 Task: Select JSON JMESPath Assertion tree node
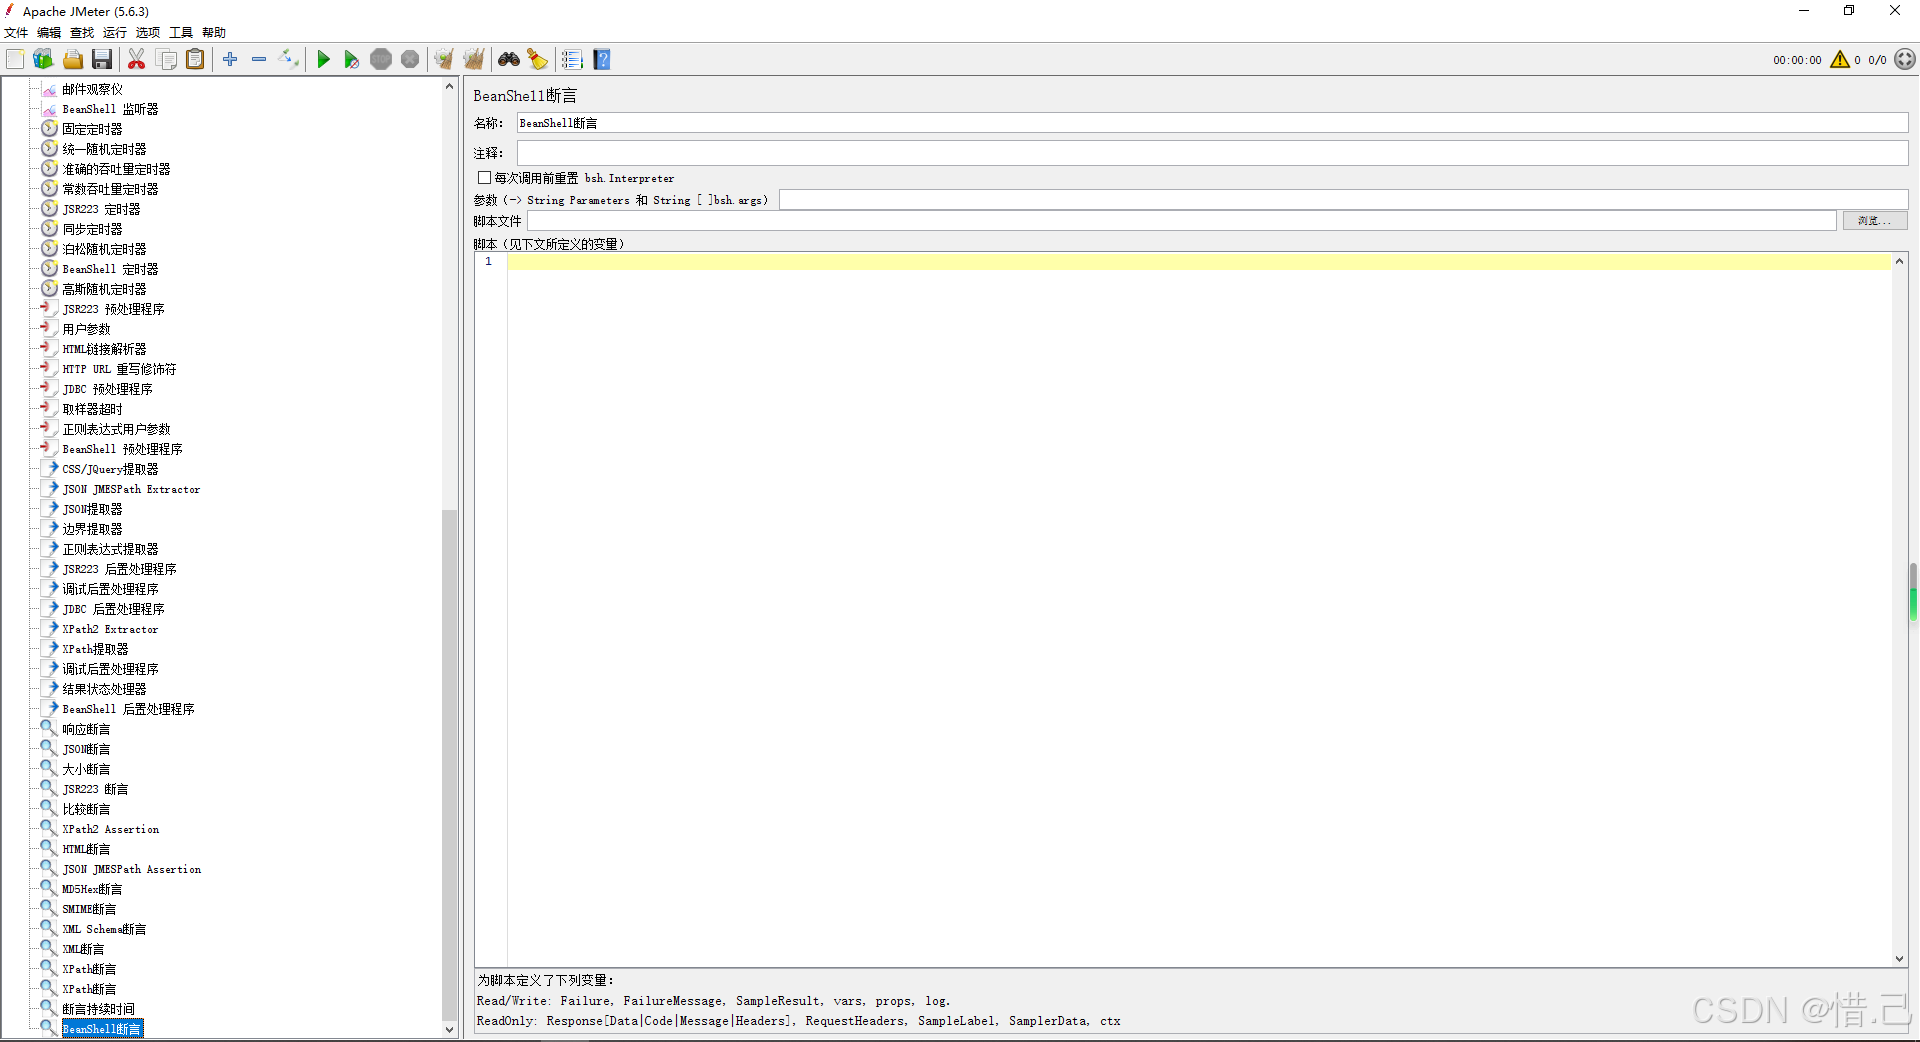click(x=131, y=869)
